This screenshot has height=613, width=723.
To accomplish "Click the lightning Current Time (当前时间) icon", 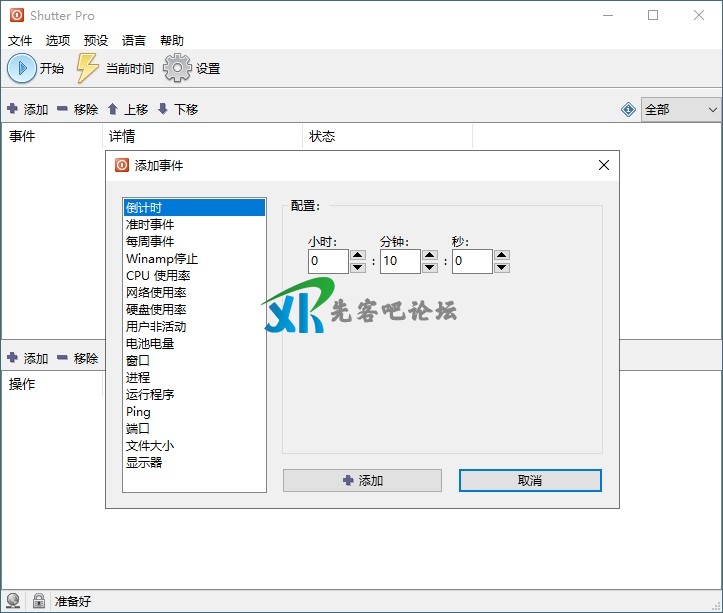I will [89, 68].
